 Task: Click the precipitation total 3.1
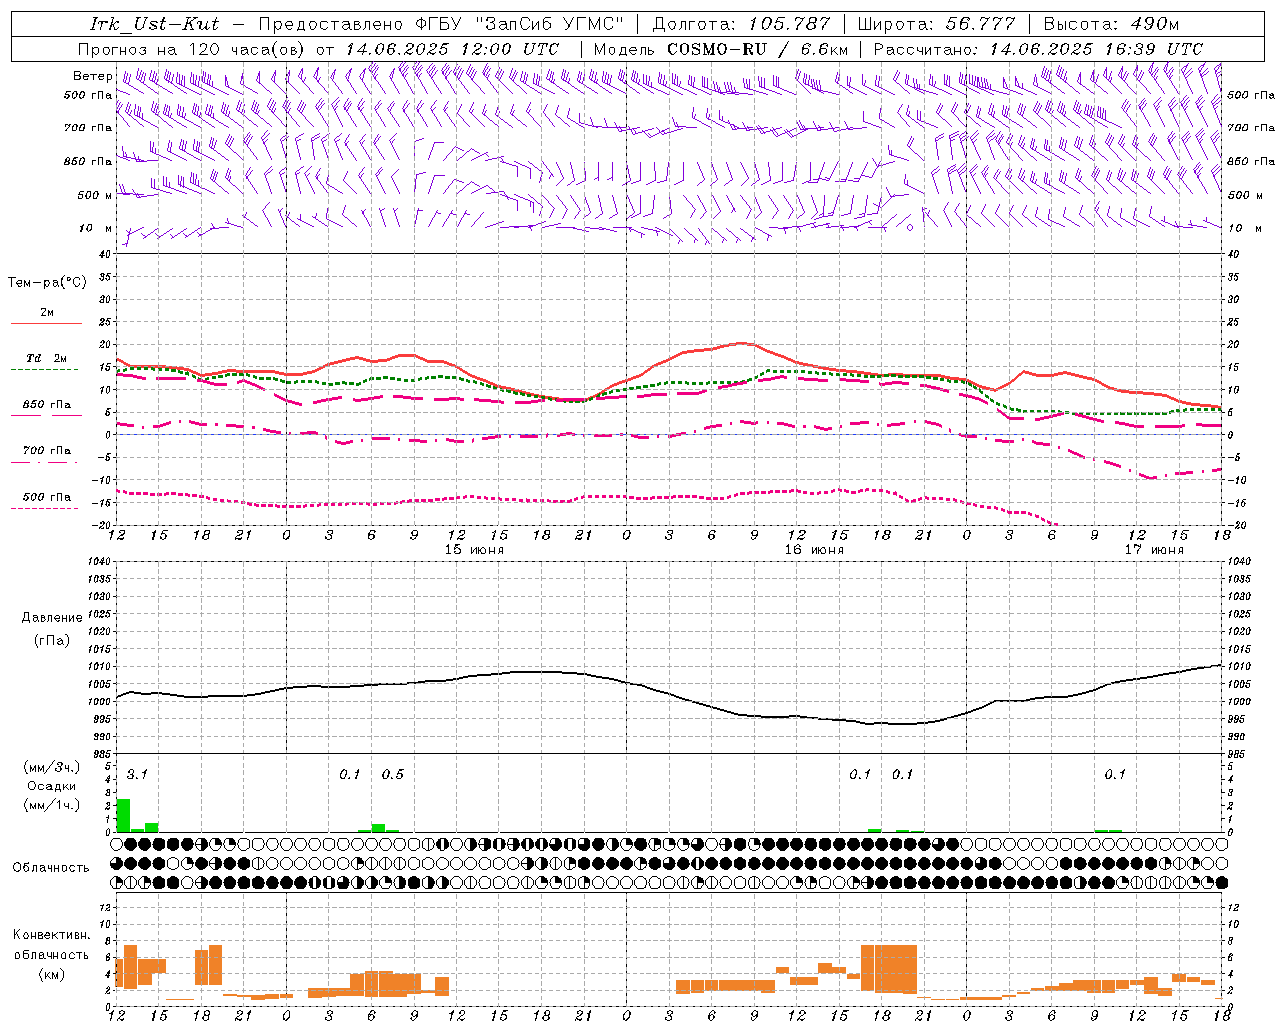(x=137, y=774)
